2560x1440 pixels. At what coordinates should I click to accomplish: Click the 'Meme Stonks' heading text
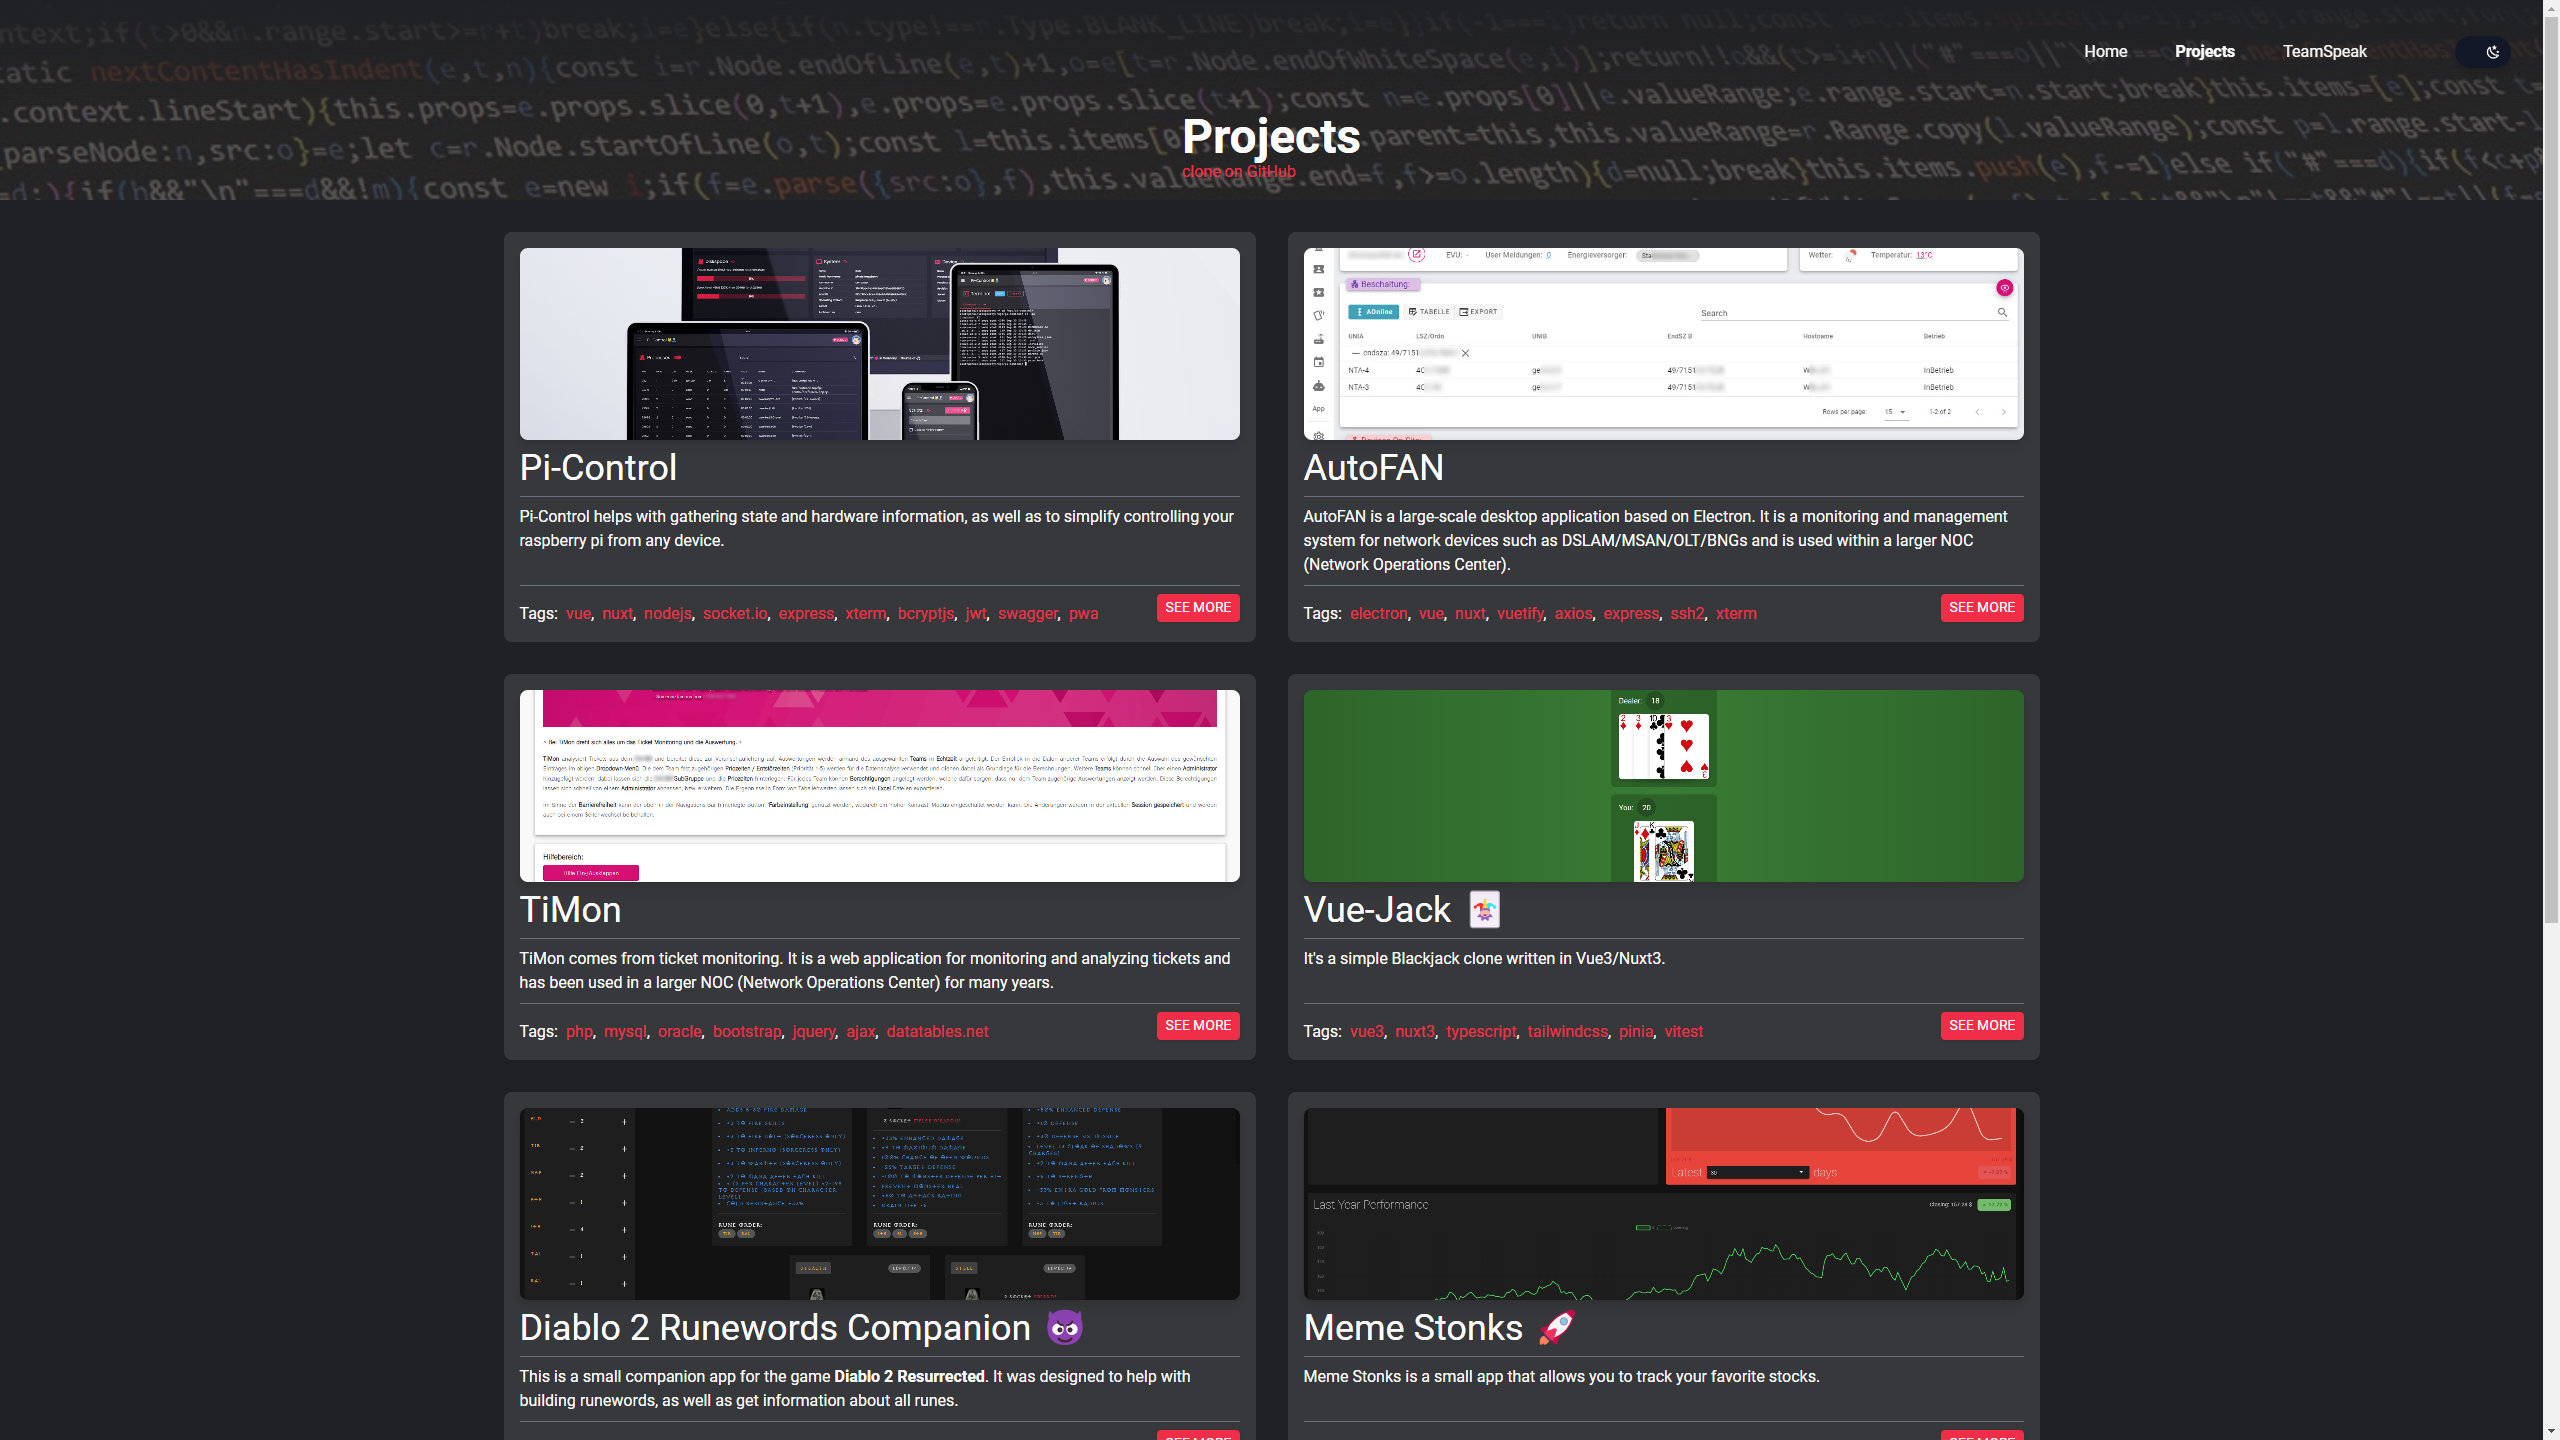[1413, 1328]
